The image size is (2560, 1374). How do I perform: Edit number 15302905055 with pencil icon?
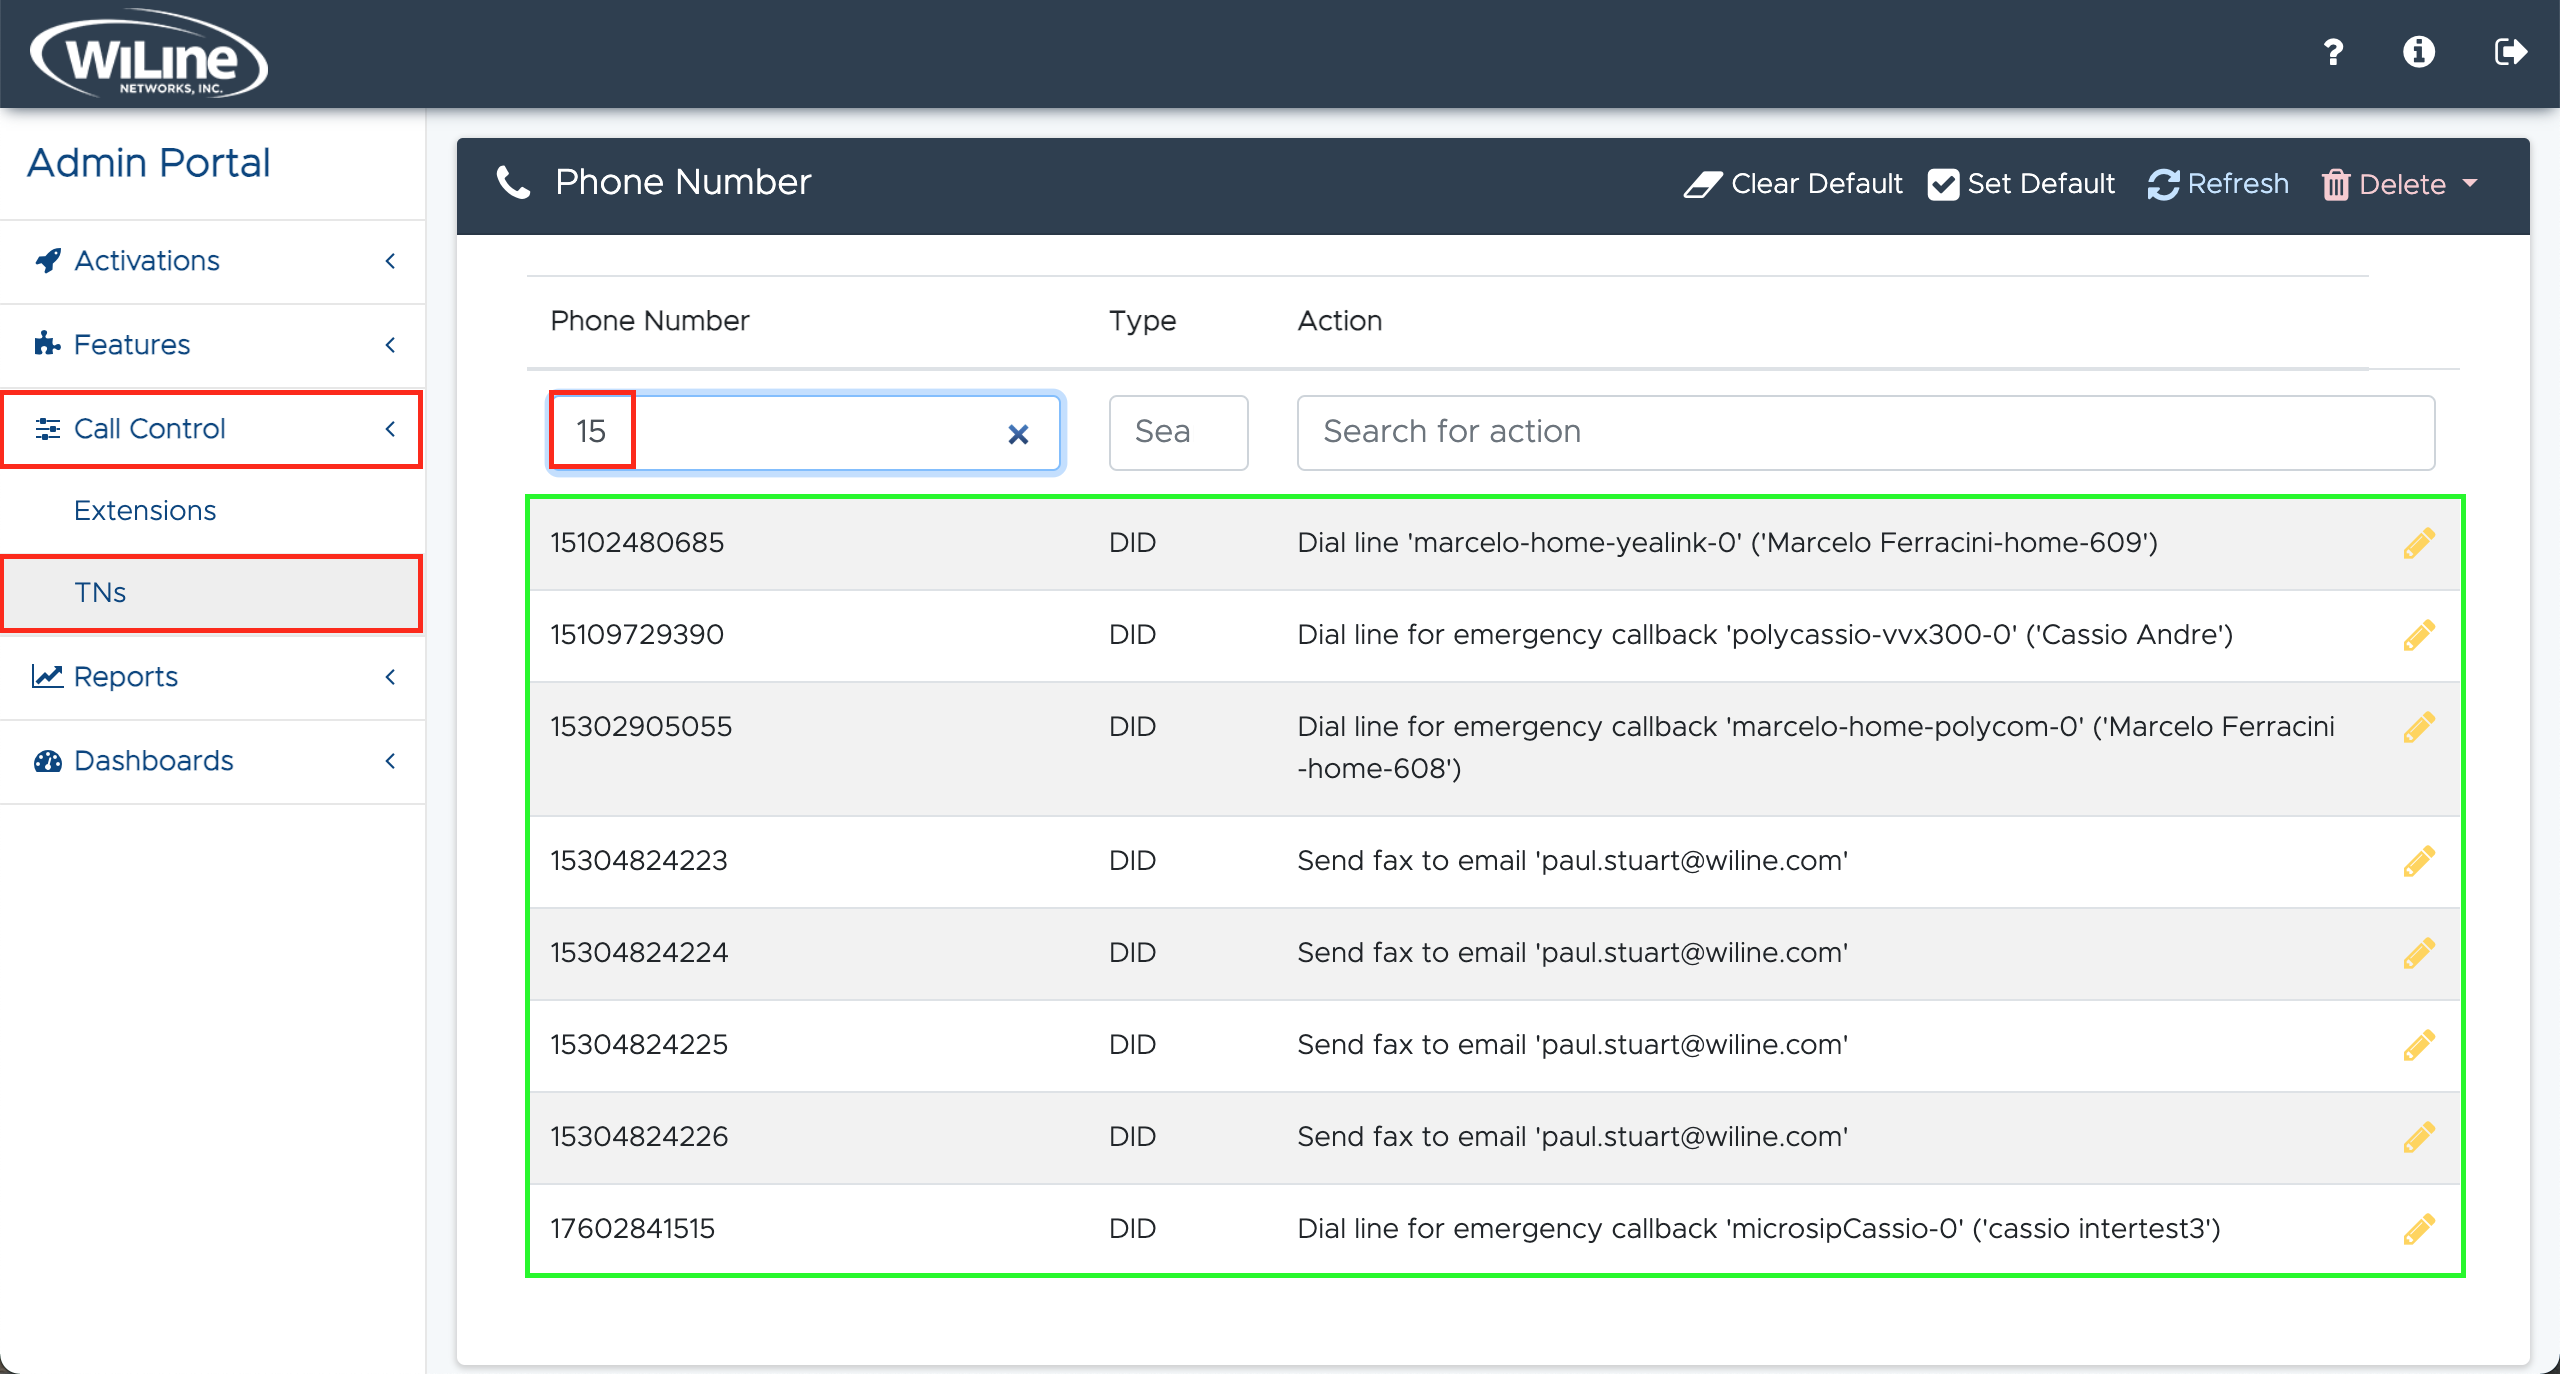click(x=2418, y=727)
